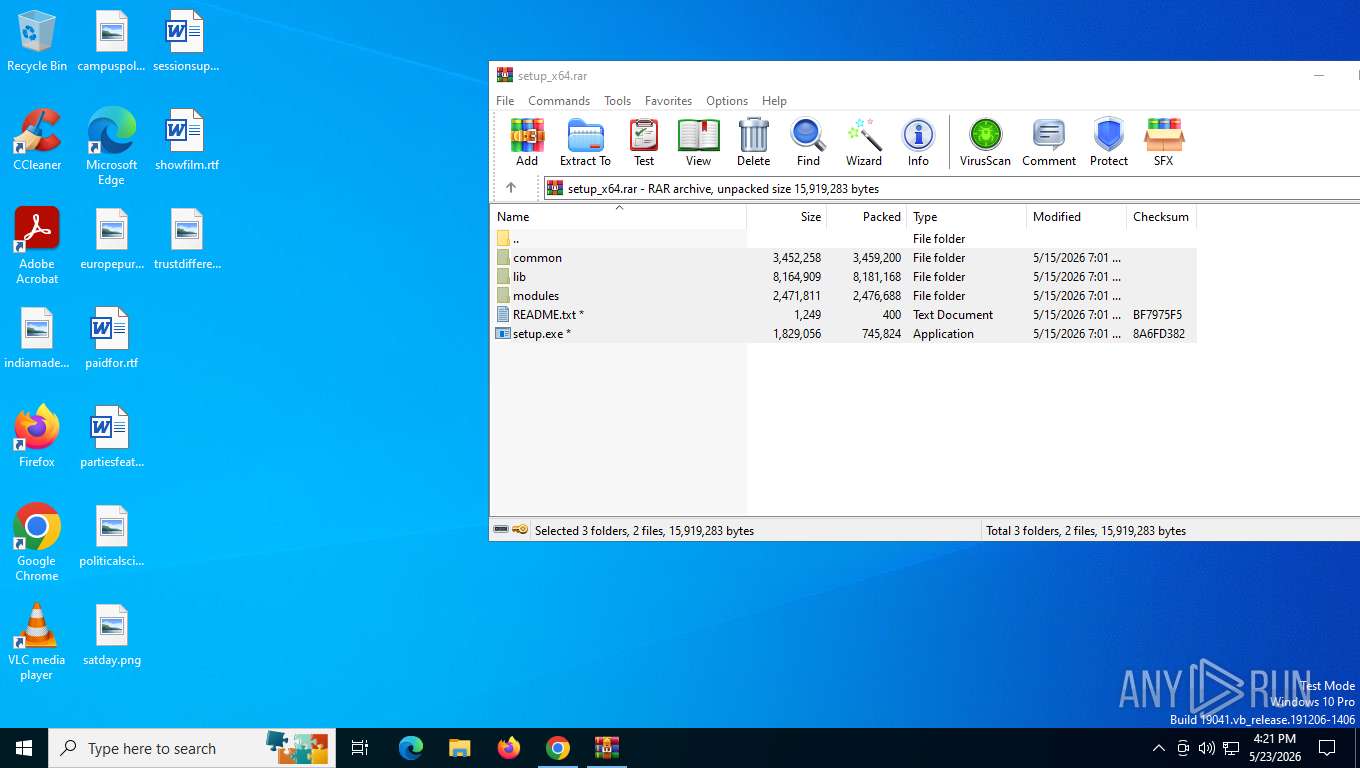This screenshot has height=768, width=1360.
Task: Click the archive path address field
Action: [950, 188]
